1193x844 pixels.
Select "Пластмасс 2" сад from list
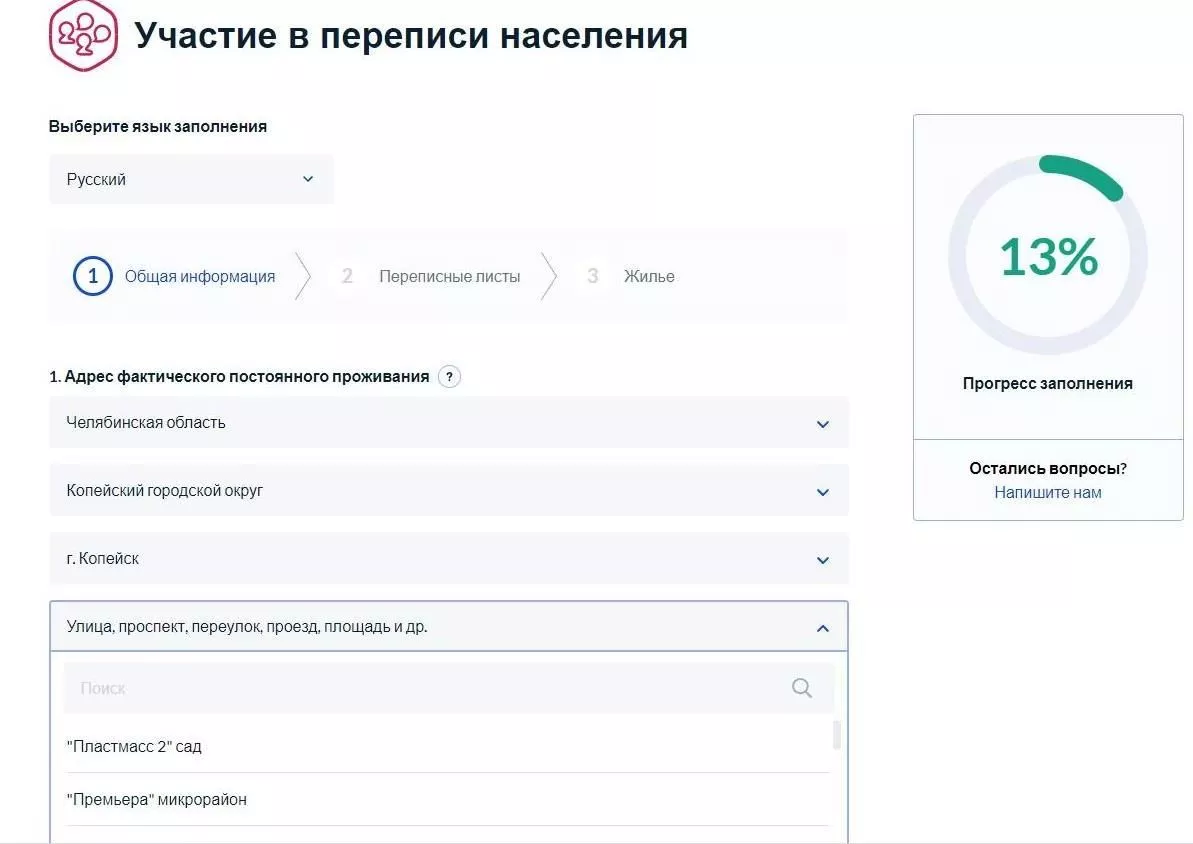[135, 746]
